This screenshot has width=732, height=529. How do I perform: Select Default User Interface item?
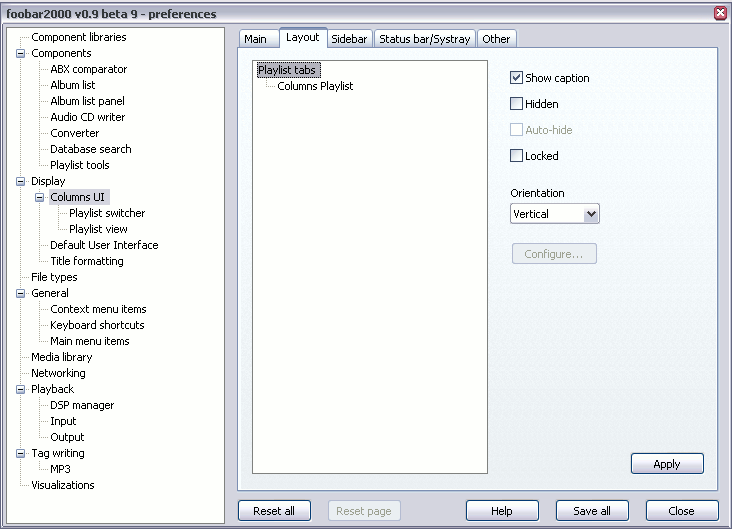click(104, 245)
